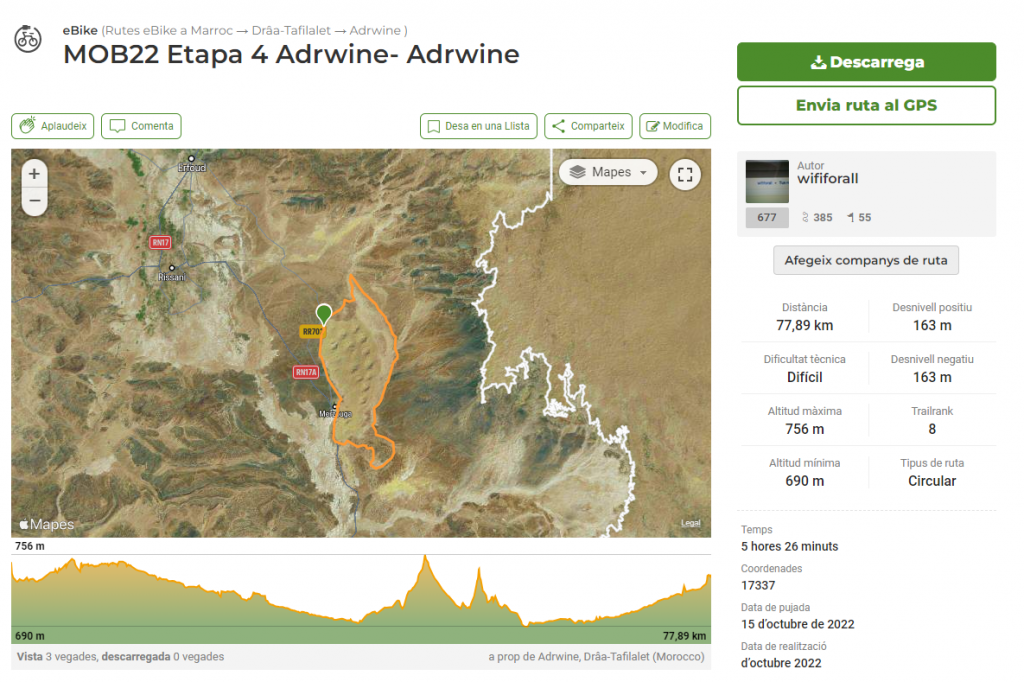Open the Comenta comment button

click(141, 126)
